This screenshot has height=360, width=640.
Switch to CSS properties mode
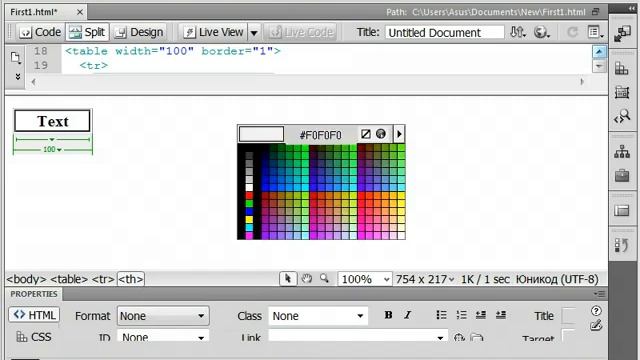[x=34, y=337]
